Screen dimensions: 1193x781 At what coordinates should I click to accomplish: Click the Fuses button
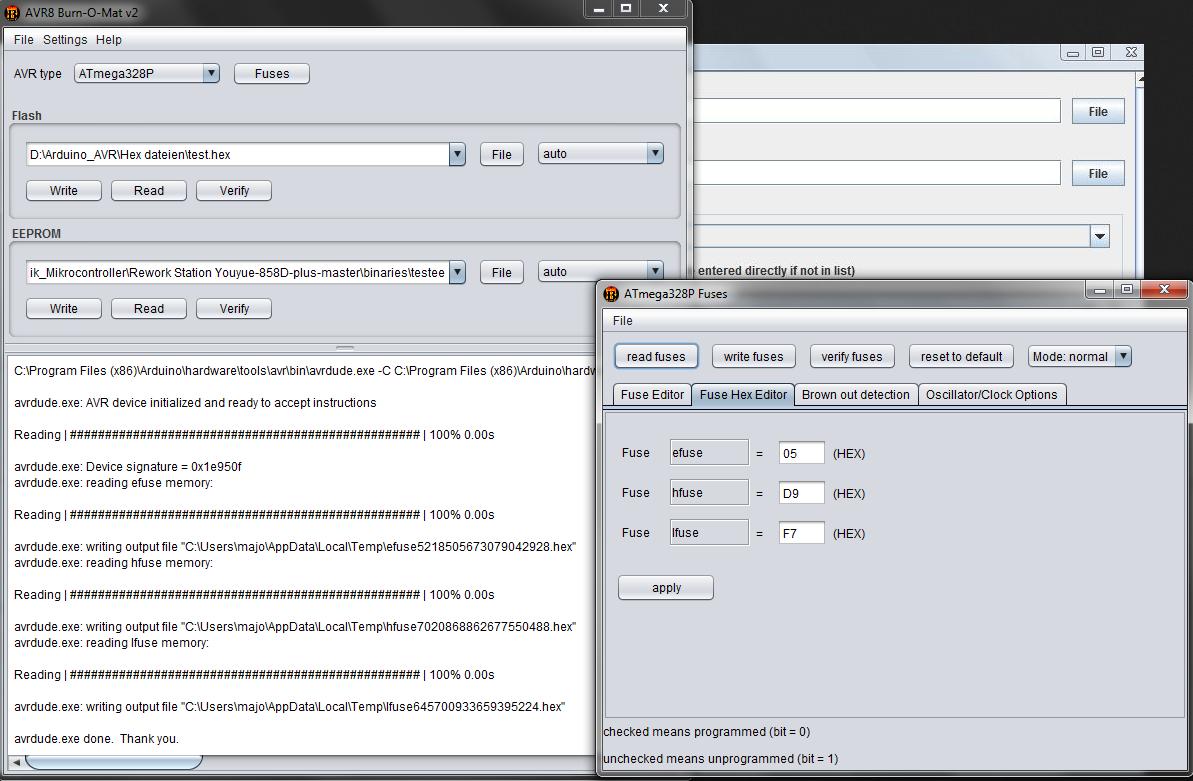click(x=272, y=74)
